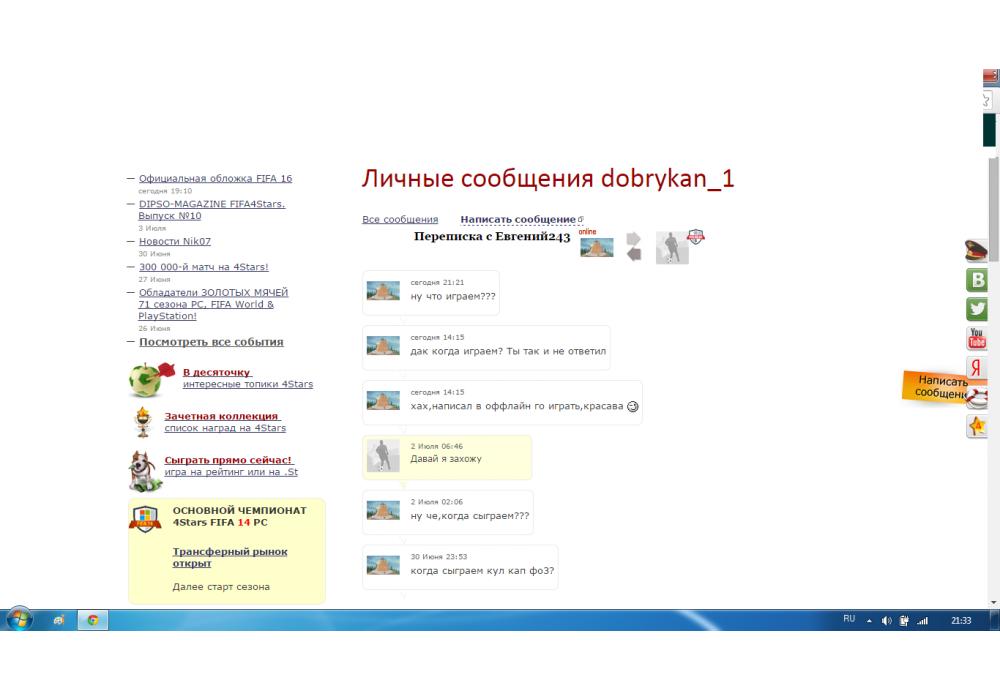Show hidden system tray icons
This screenshot has height=700, width=1000.
coord(870,620)
